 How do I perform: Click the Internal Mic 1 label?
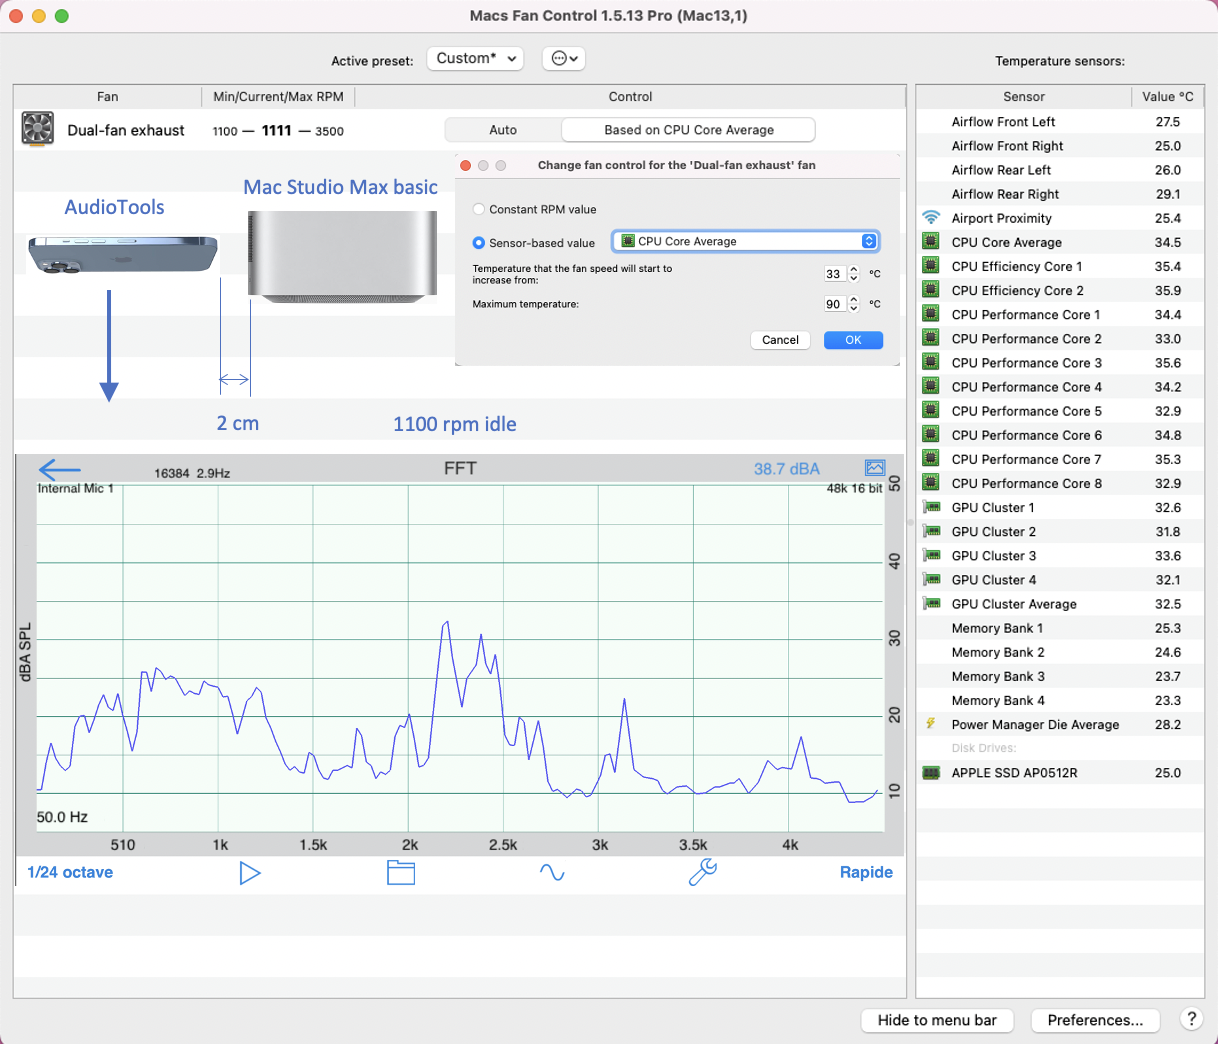(76, 488)
